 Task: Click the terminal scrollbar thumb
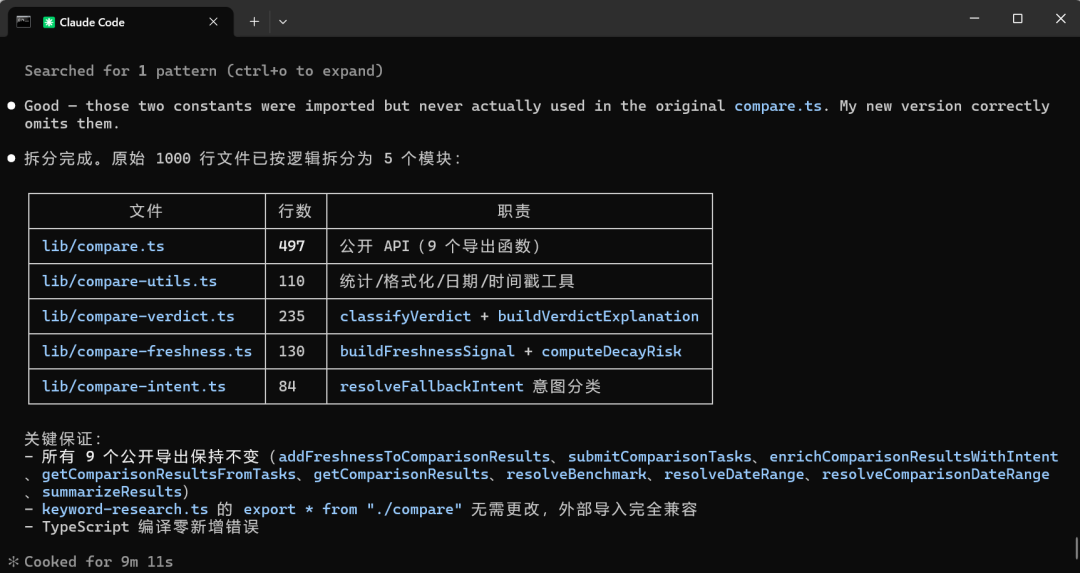click(1076, 548)
